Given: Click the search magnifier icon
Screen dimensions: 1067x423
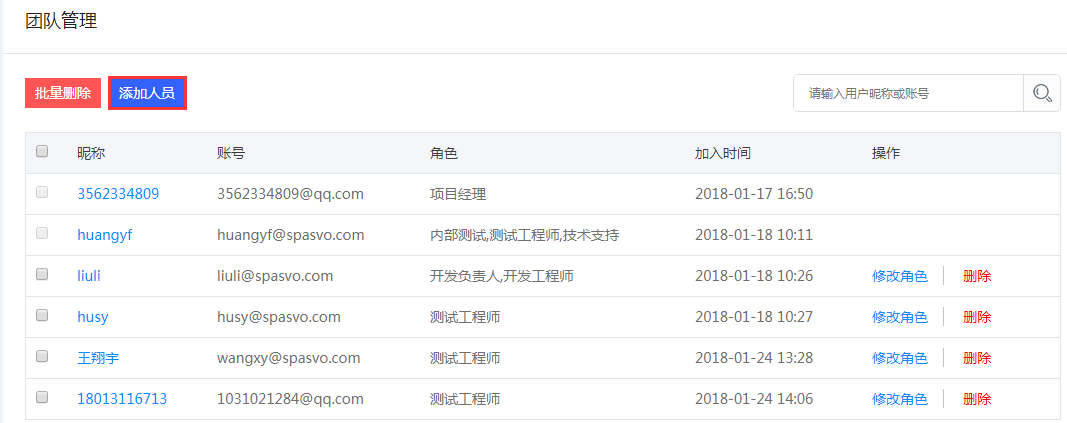Looking at the screenshot, I should (1042, 93).
